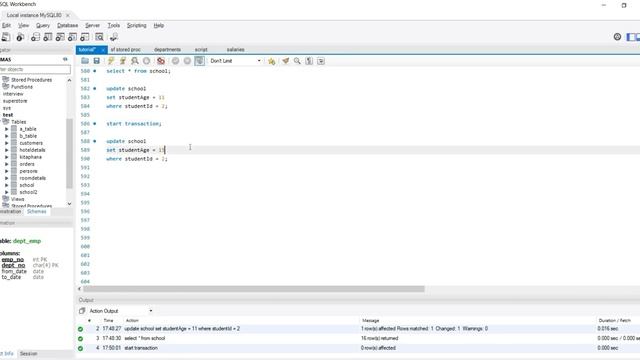Select the school2 table in tree
640x360 pixels.
click(x=28, y=192)
